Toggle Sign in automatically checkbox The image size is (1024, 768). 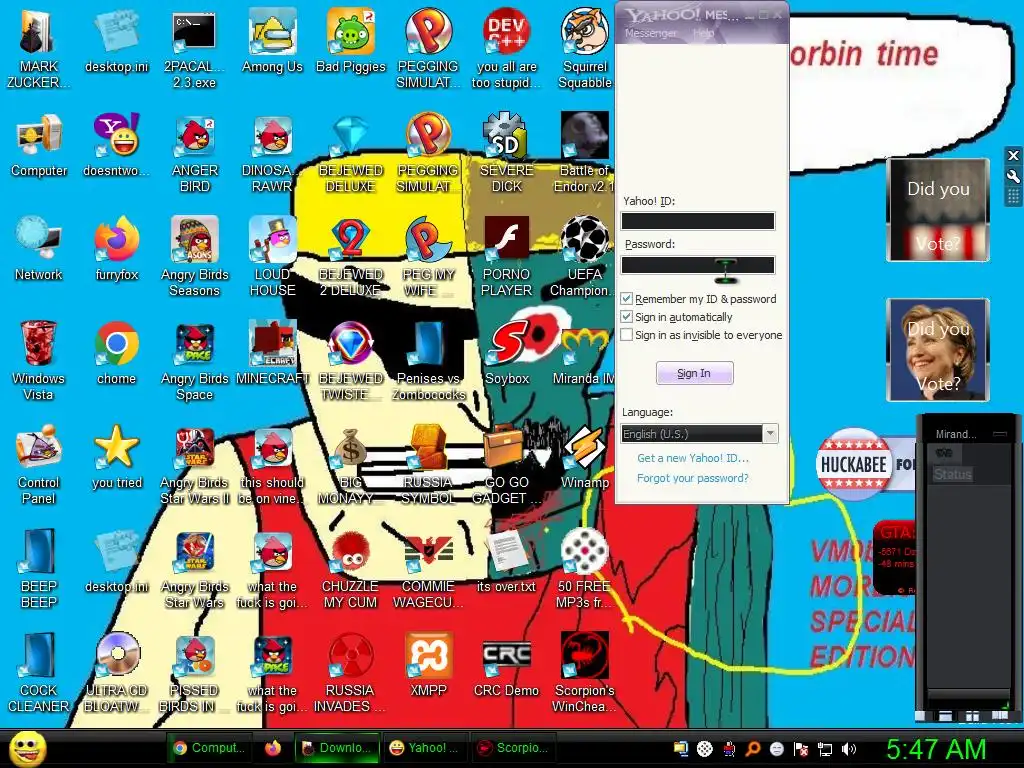626,317
